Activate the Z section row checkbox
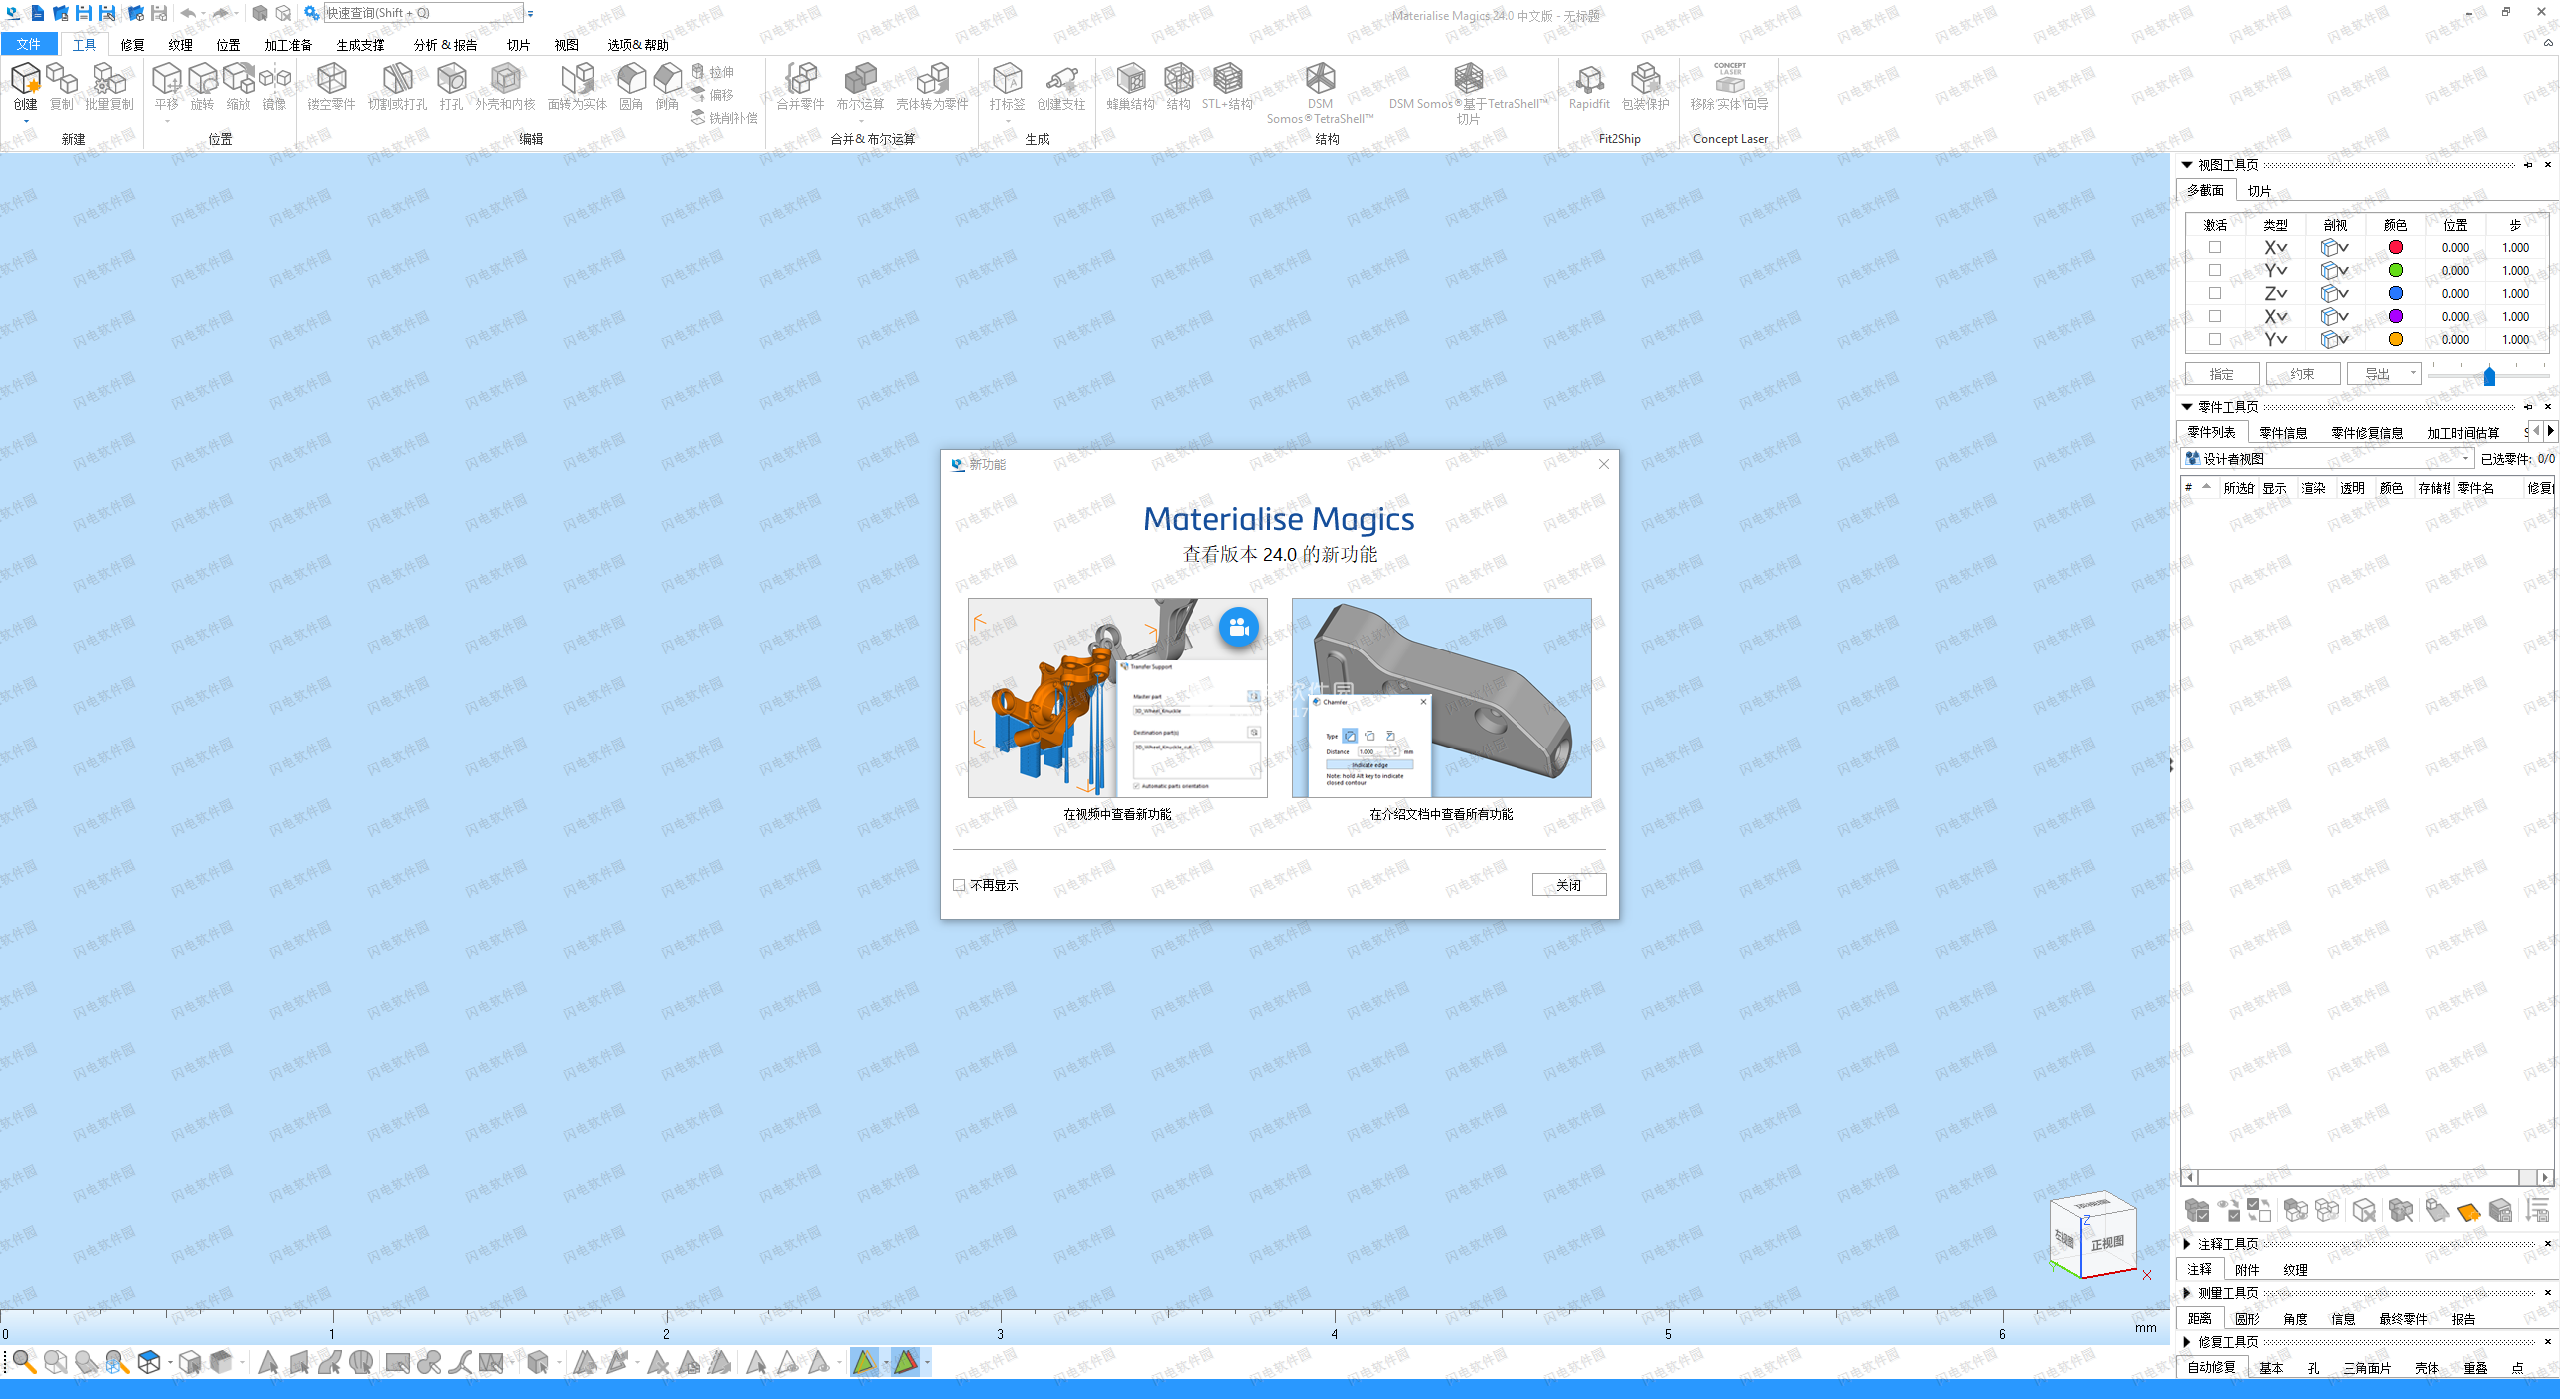The height and width of the screenshot is (1399, 2560). coord(2215,293)
